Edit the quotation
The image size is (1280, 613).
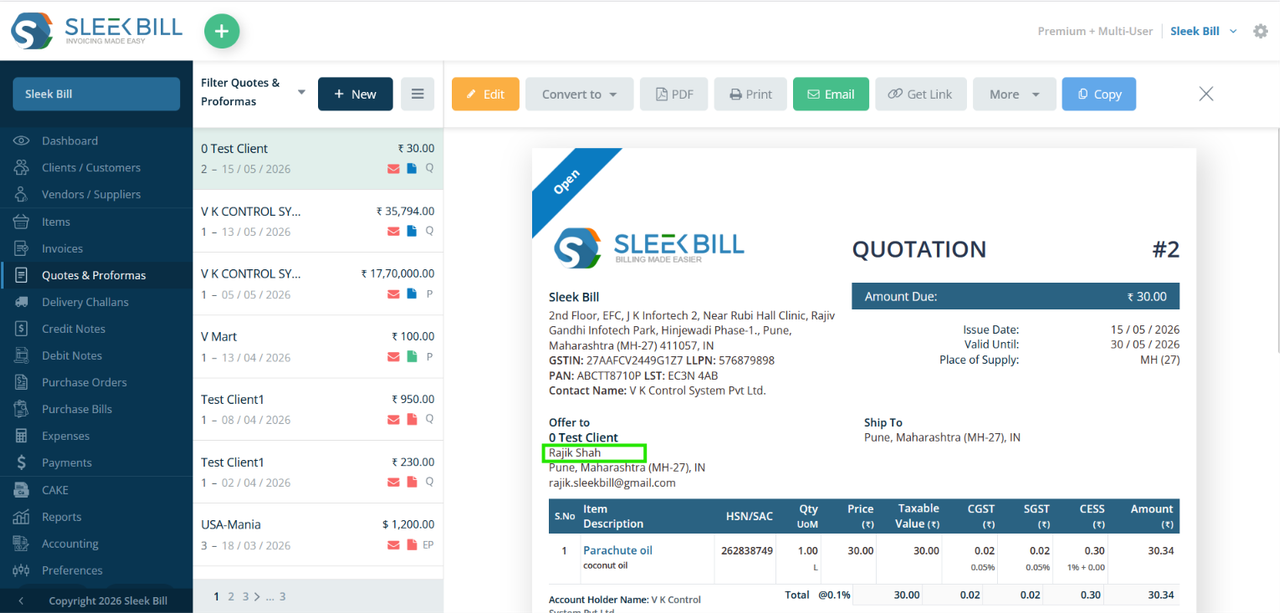485,94
